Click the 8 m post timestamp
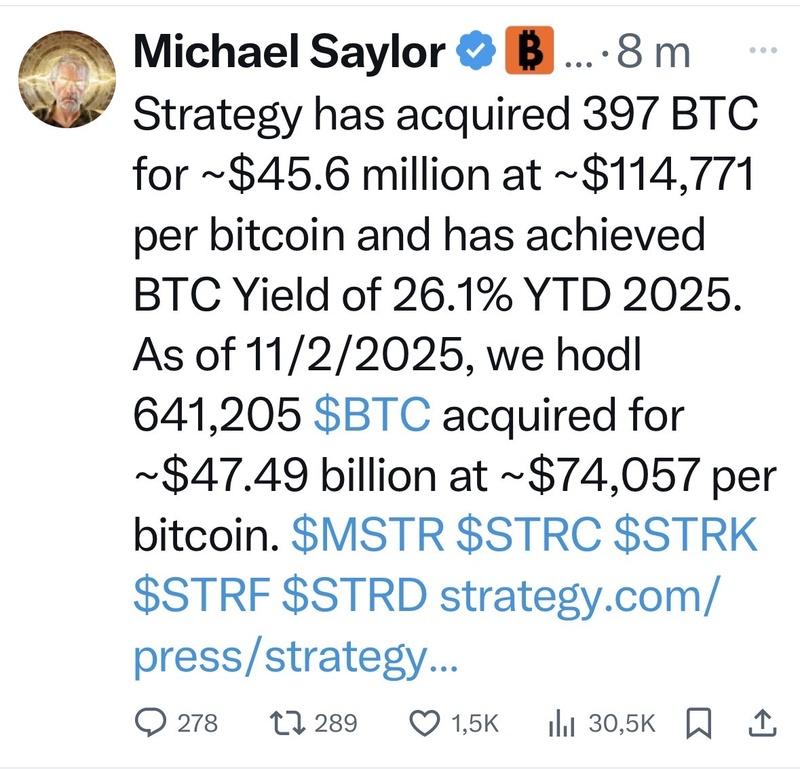The width and height of the screenshot is (800, 769). pyautogui.click(x=654, y=52)
